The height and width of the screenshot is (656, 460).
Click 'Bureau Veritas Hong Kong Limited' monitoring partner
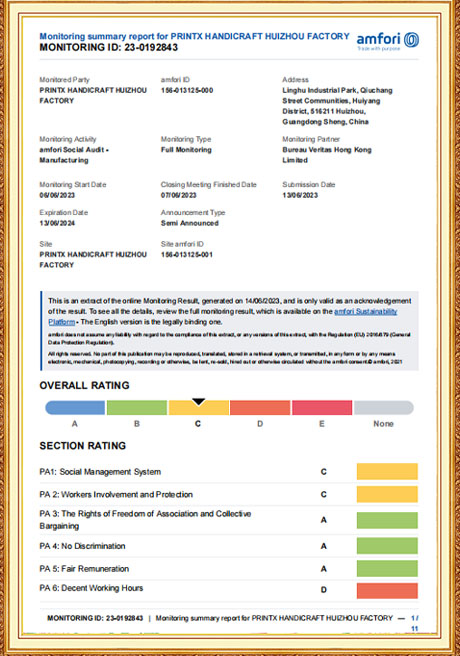coord(327,155)
